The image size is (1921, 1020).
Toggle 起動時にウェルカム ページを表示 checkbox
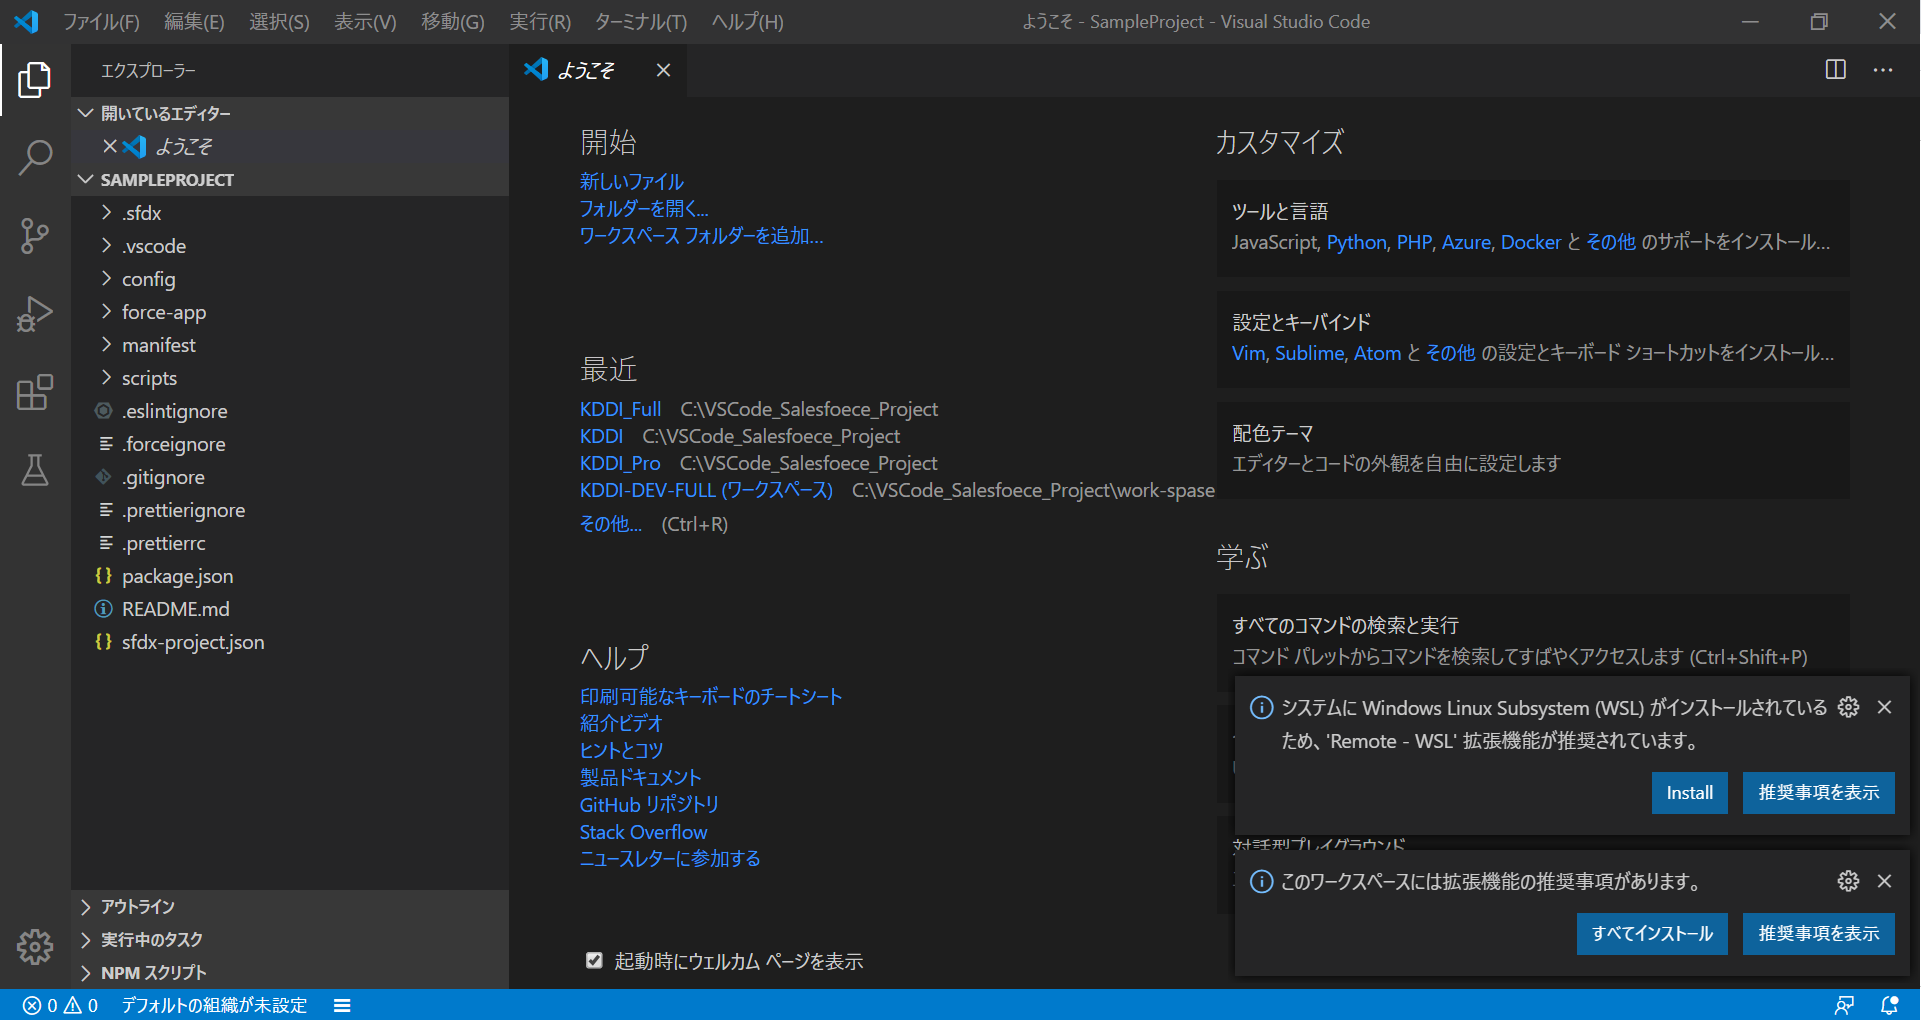594,961
